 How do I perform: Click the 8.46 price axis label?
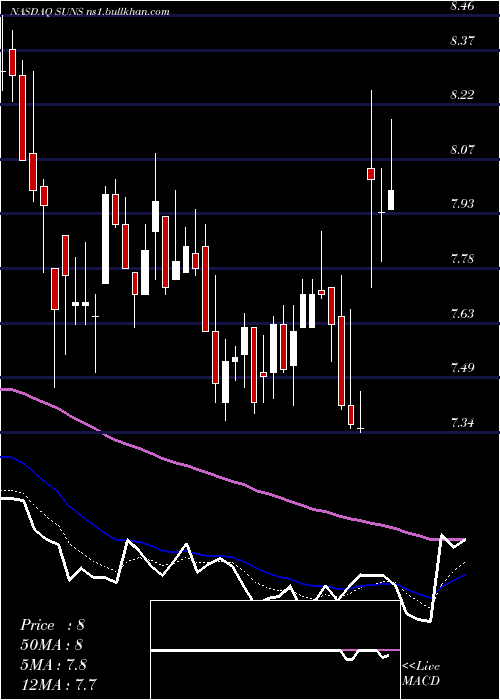pos(462,6)
